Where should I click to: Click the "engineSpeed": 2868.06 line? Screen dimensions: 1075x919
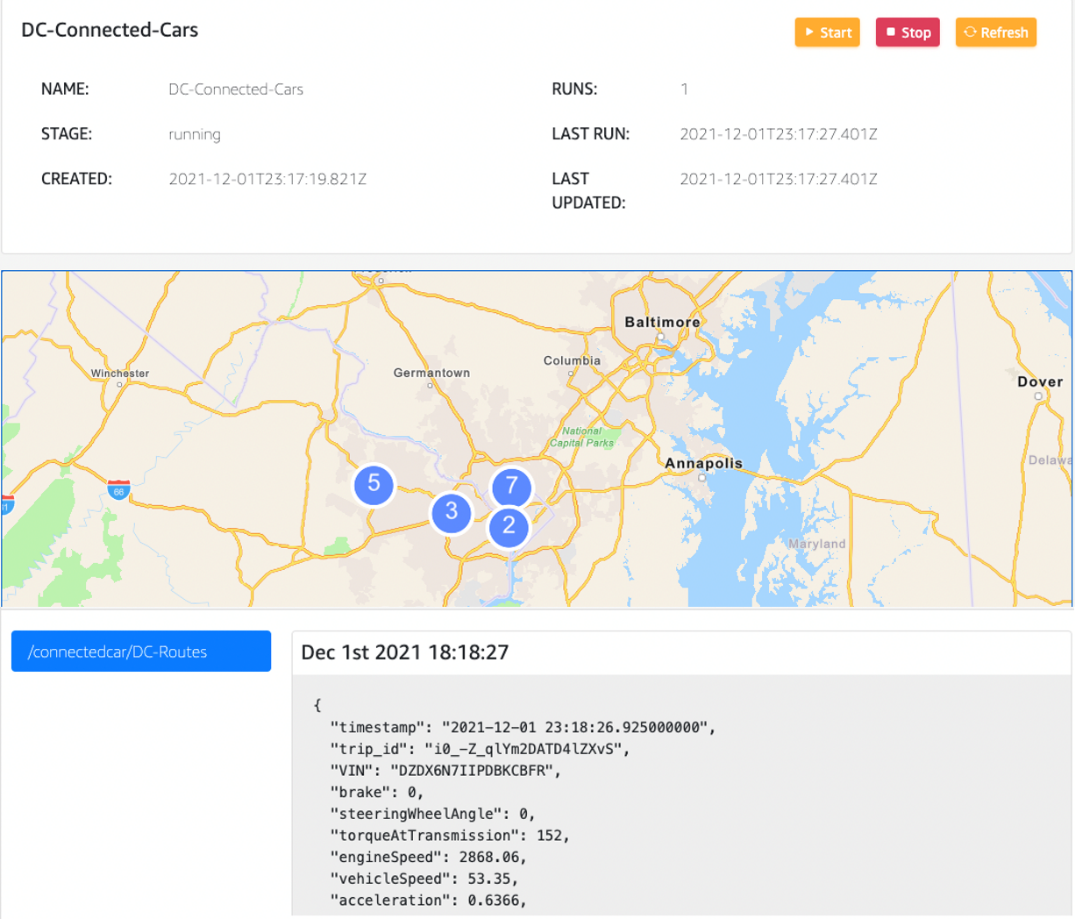click(x=428, y=857)
